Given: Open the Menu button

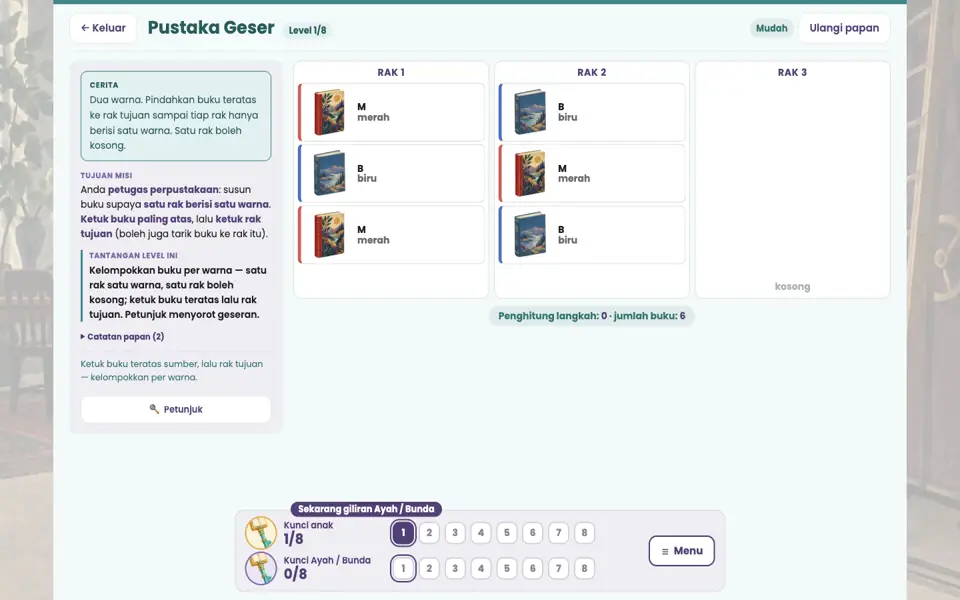Looking at the screenshot, I should 681,550.
